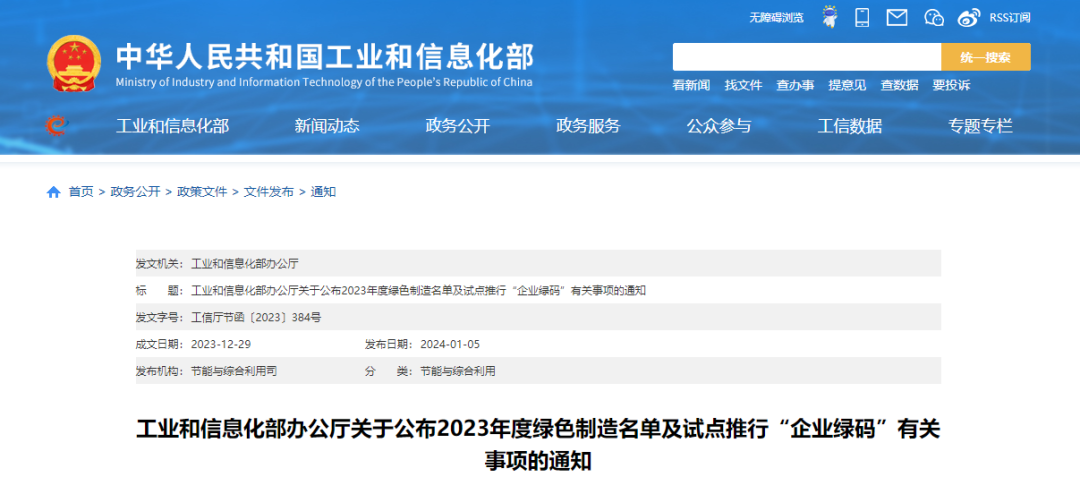The width and height of the screenshot is (1080, 494).
Task: Click the red gear logo icon
Action: coord(56,125)
